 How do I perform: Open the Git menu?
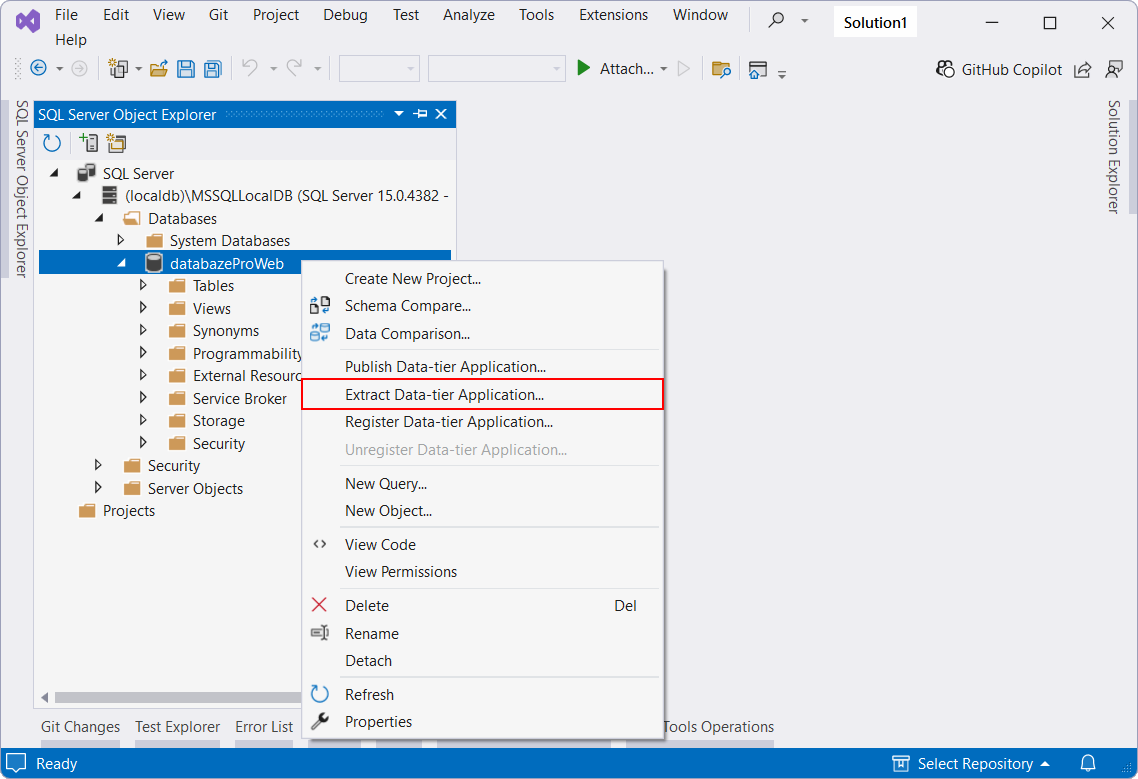pyautogui.click(x=218, y=15)
